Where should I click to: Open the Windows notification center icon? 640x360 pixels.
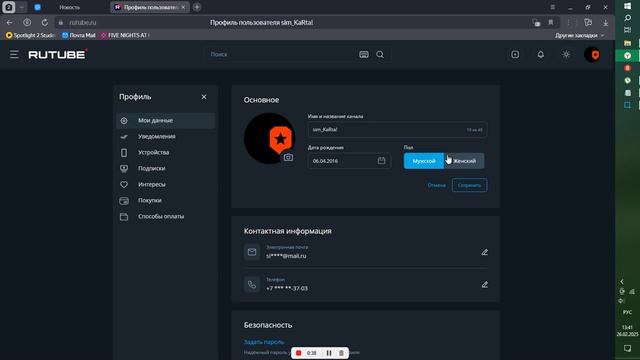(x=627, y=348)
